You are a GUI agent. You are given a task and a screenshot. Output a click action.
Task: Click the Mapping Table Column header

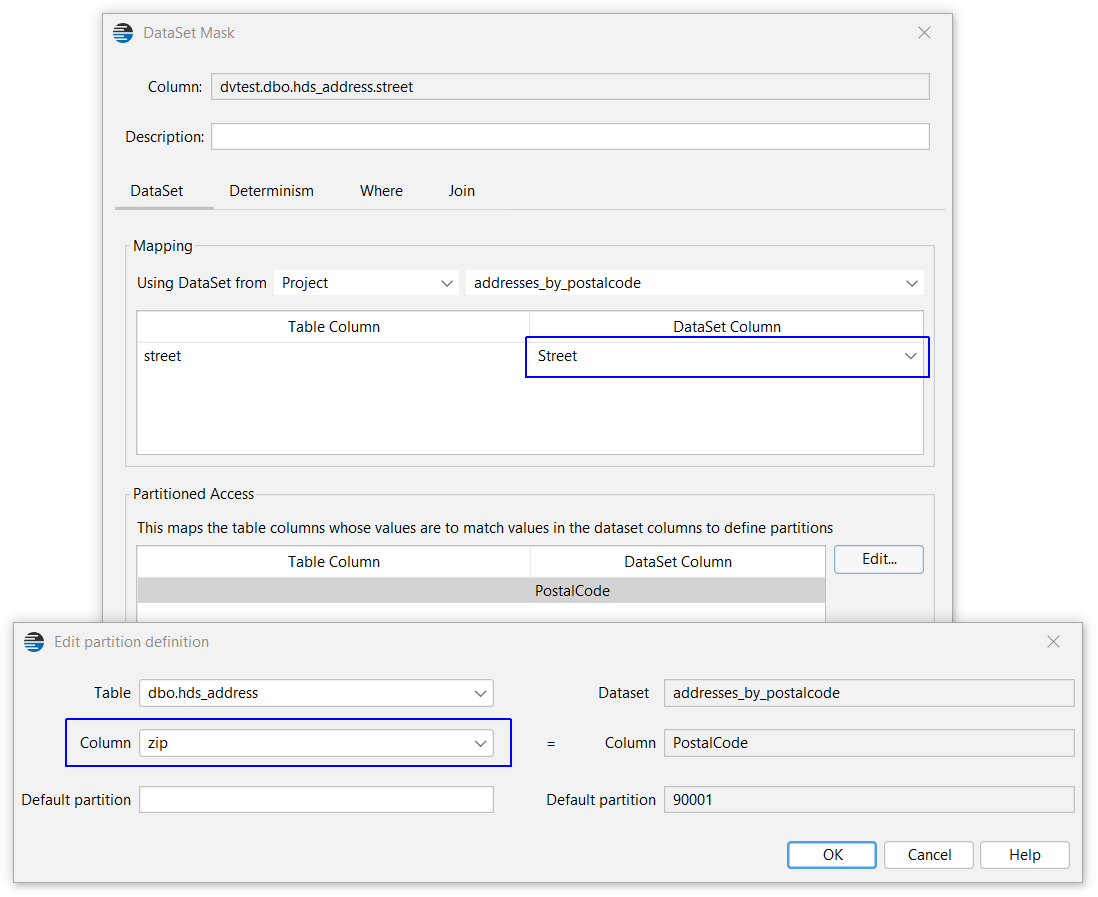click(x=333, y=327)
